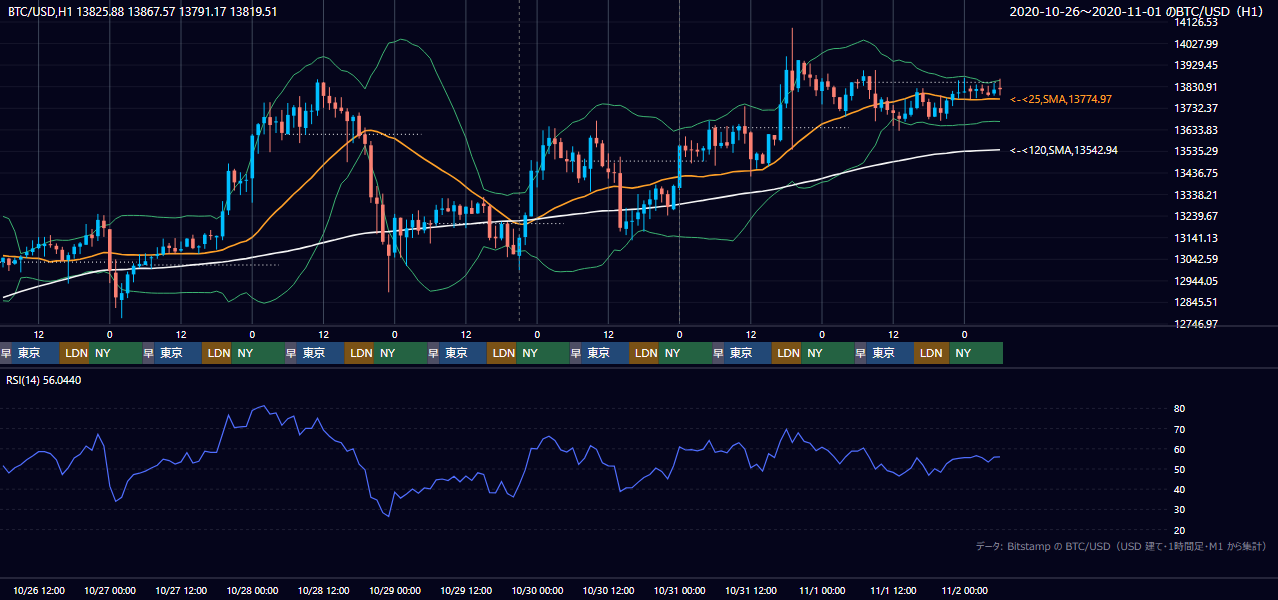1278x600 pixels.
Task: Click price axis value 13830.91
Action: (1196, 87)
